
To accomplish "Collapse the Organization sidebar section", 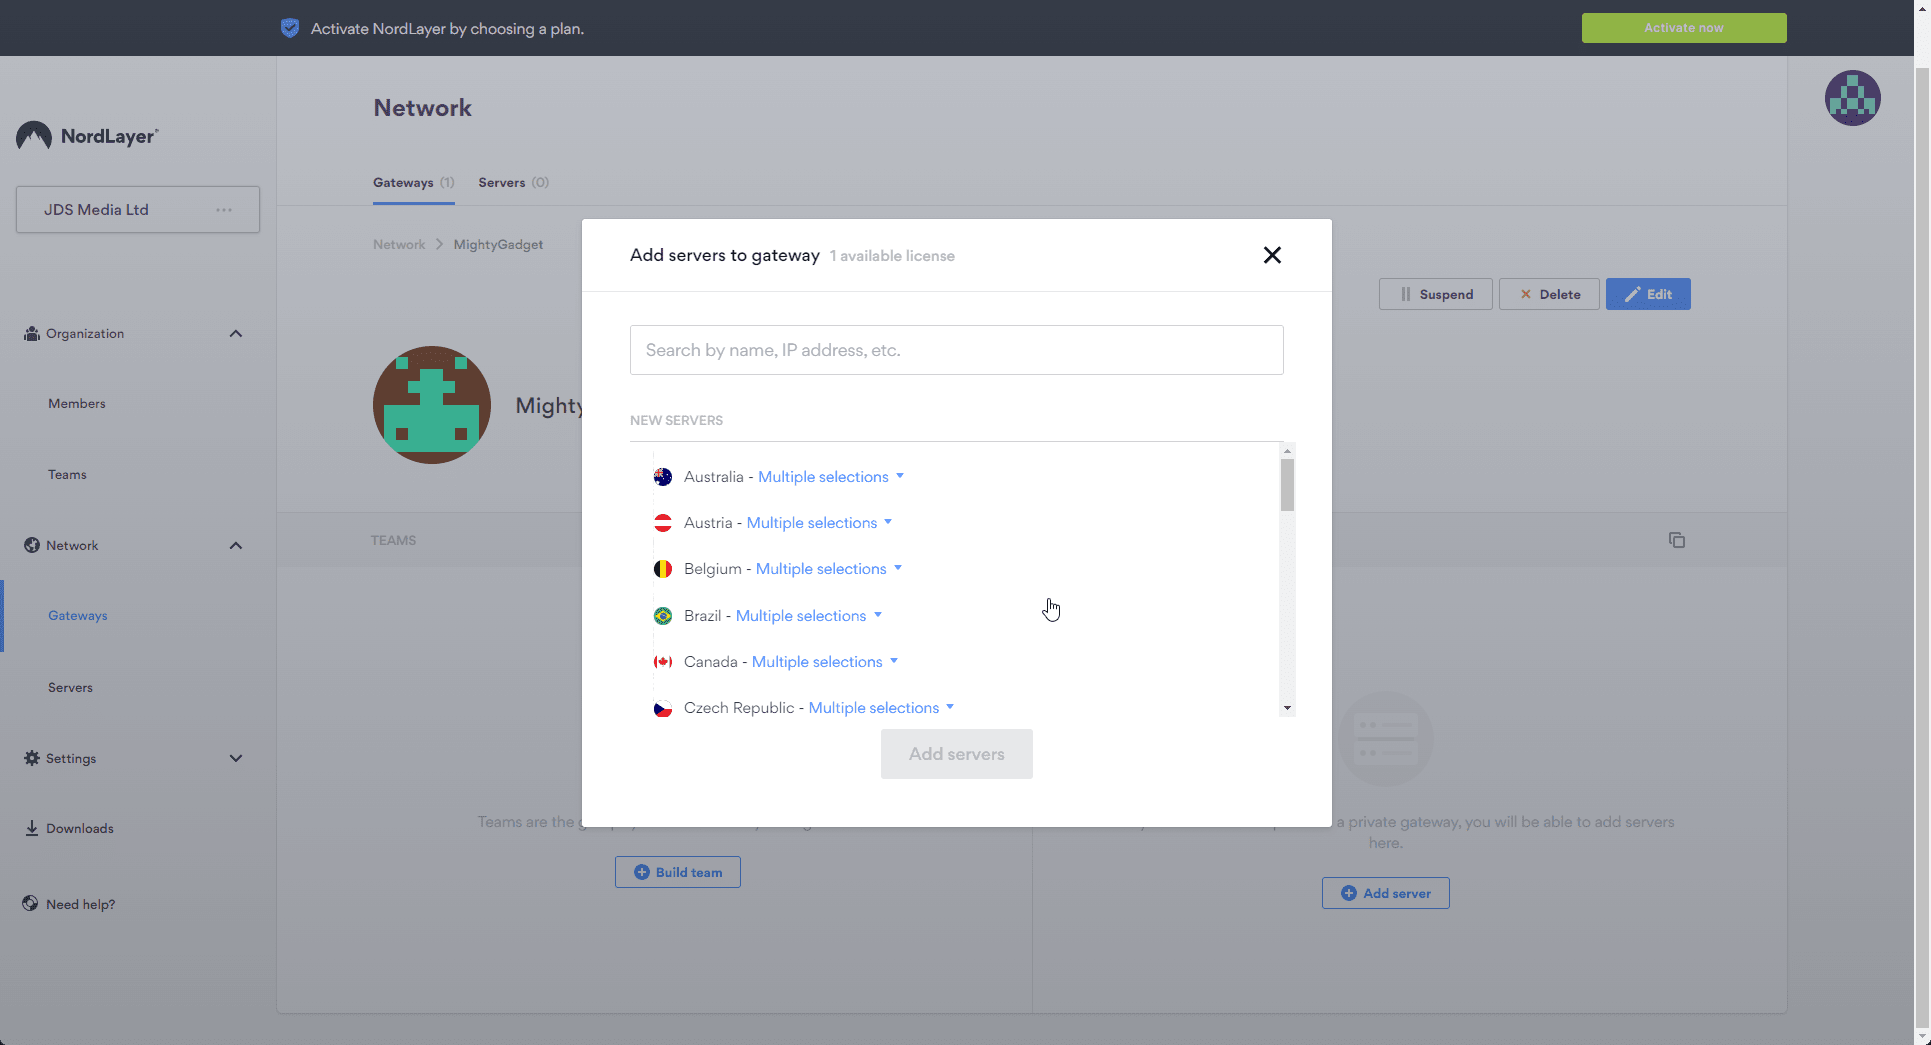I will (x=235, y=334).
